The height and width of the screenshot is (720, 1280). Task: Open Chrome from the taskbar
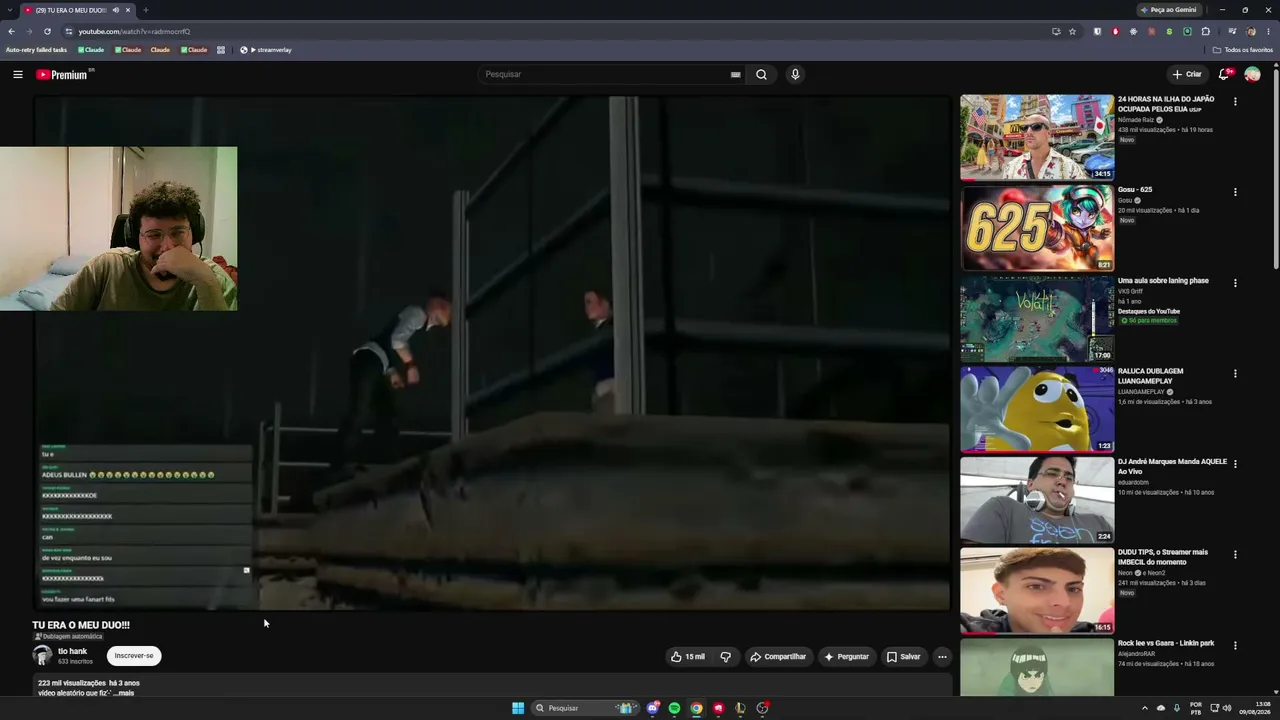(696, 708)
